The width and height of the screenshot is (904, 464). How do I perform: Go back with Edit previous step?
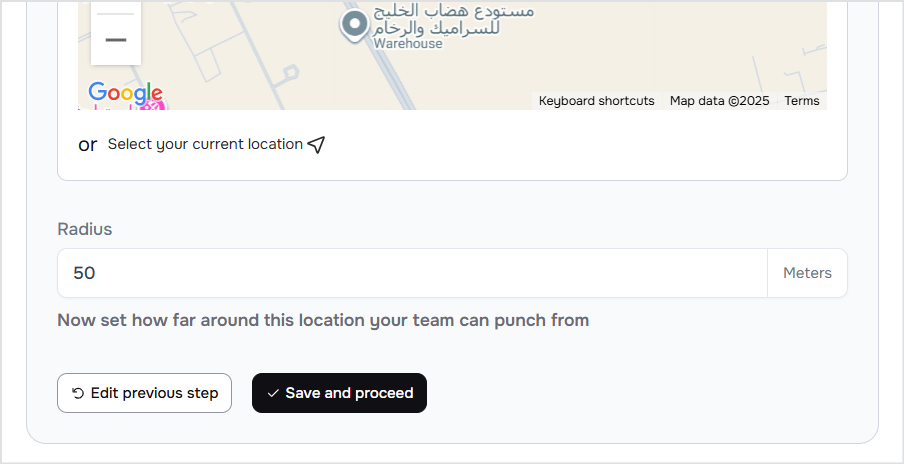144,393
